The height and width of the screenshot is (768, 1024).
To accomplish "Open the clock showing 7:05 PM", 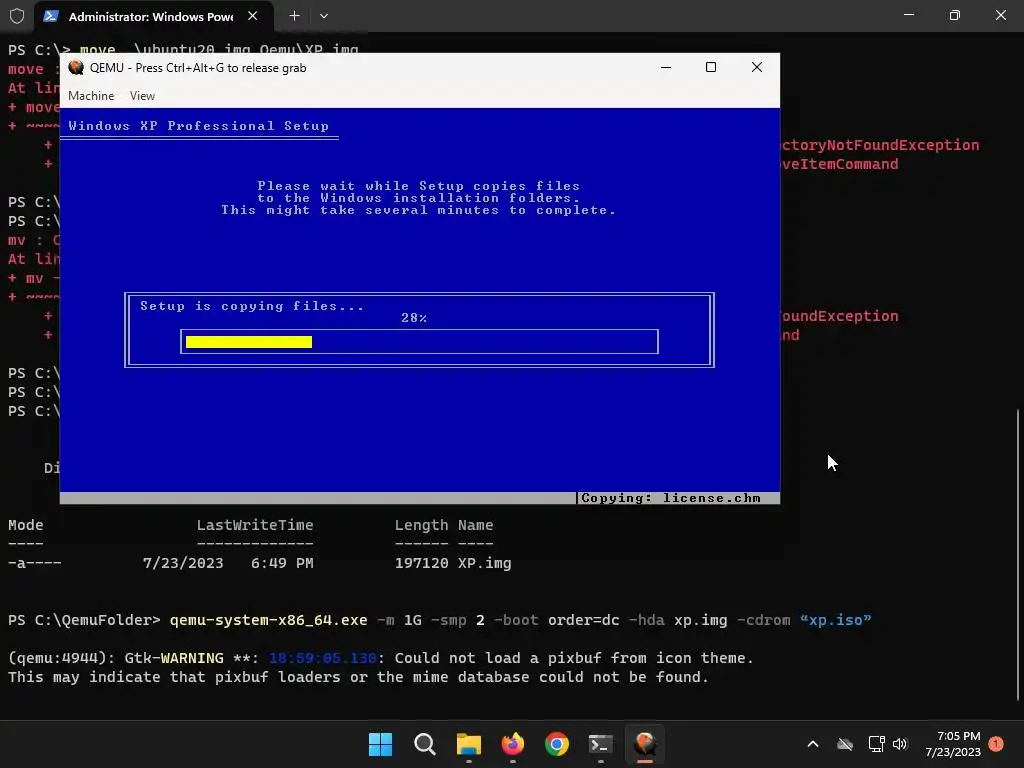I will coord(953,744).
